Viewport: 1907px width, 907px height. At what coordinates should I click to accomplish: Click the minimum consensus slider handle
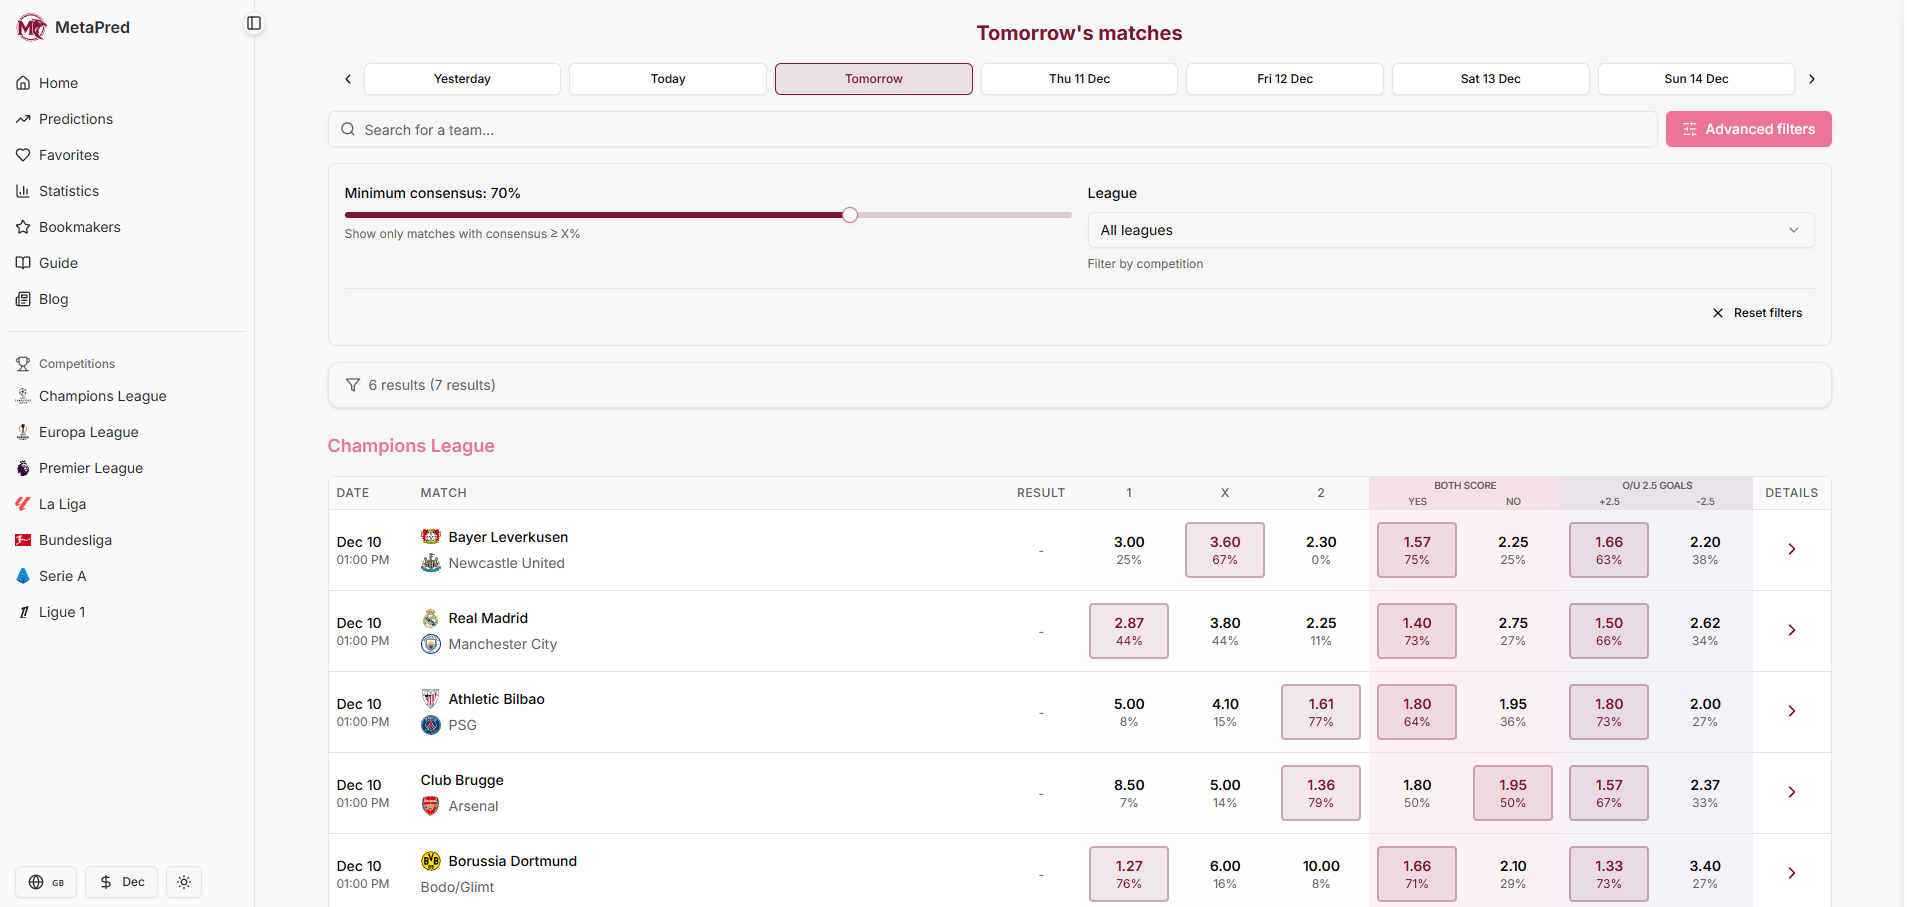(850, 215)
